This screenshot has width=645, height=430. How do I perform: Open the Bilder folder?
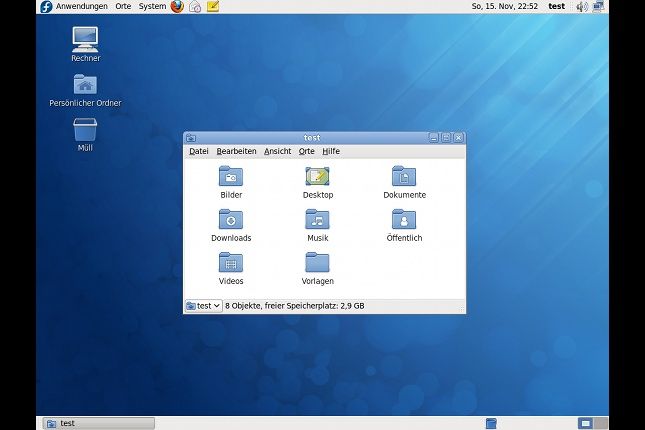(x=231, y=178)
